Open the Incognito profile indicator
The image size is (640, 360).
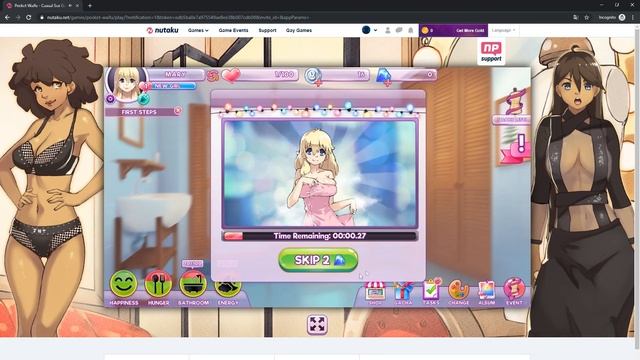611,18
